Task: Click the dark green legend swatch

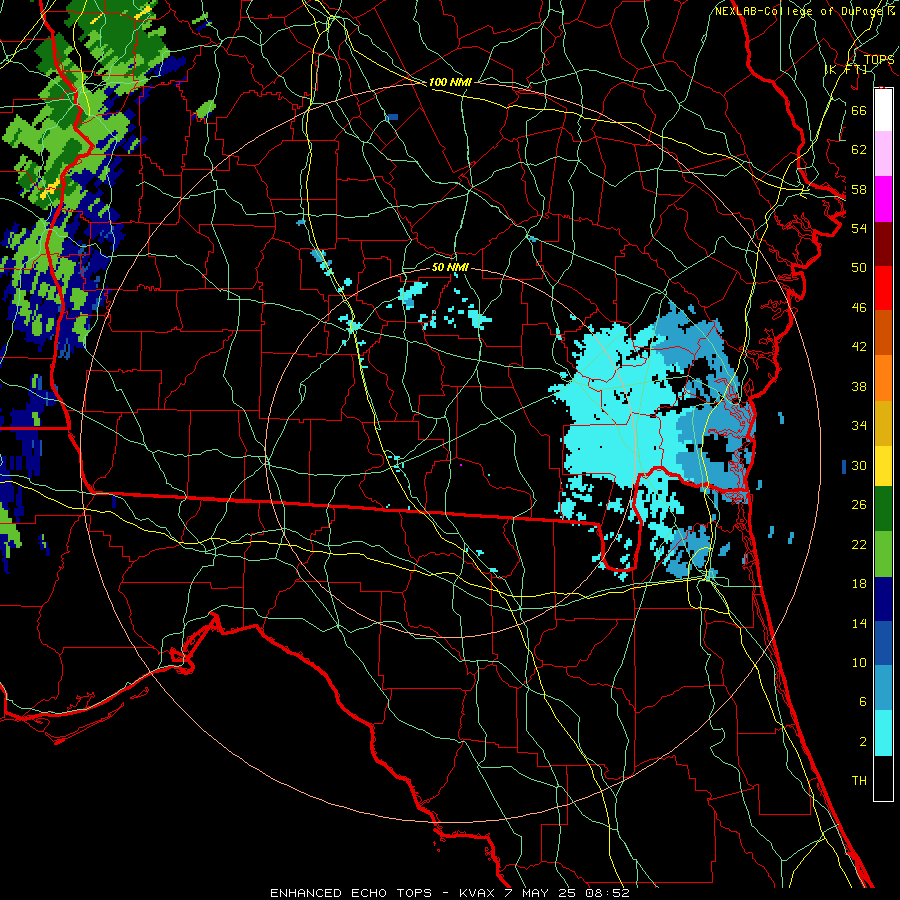Action: 883,509
